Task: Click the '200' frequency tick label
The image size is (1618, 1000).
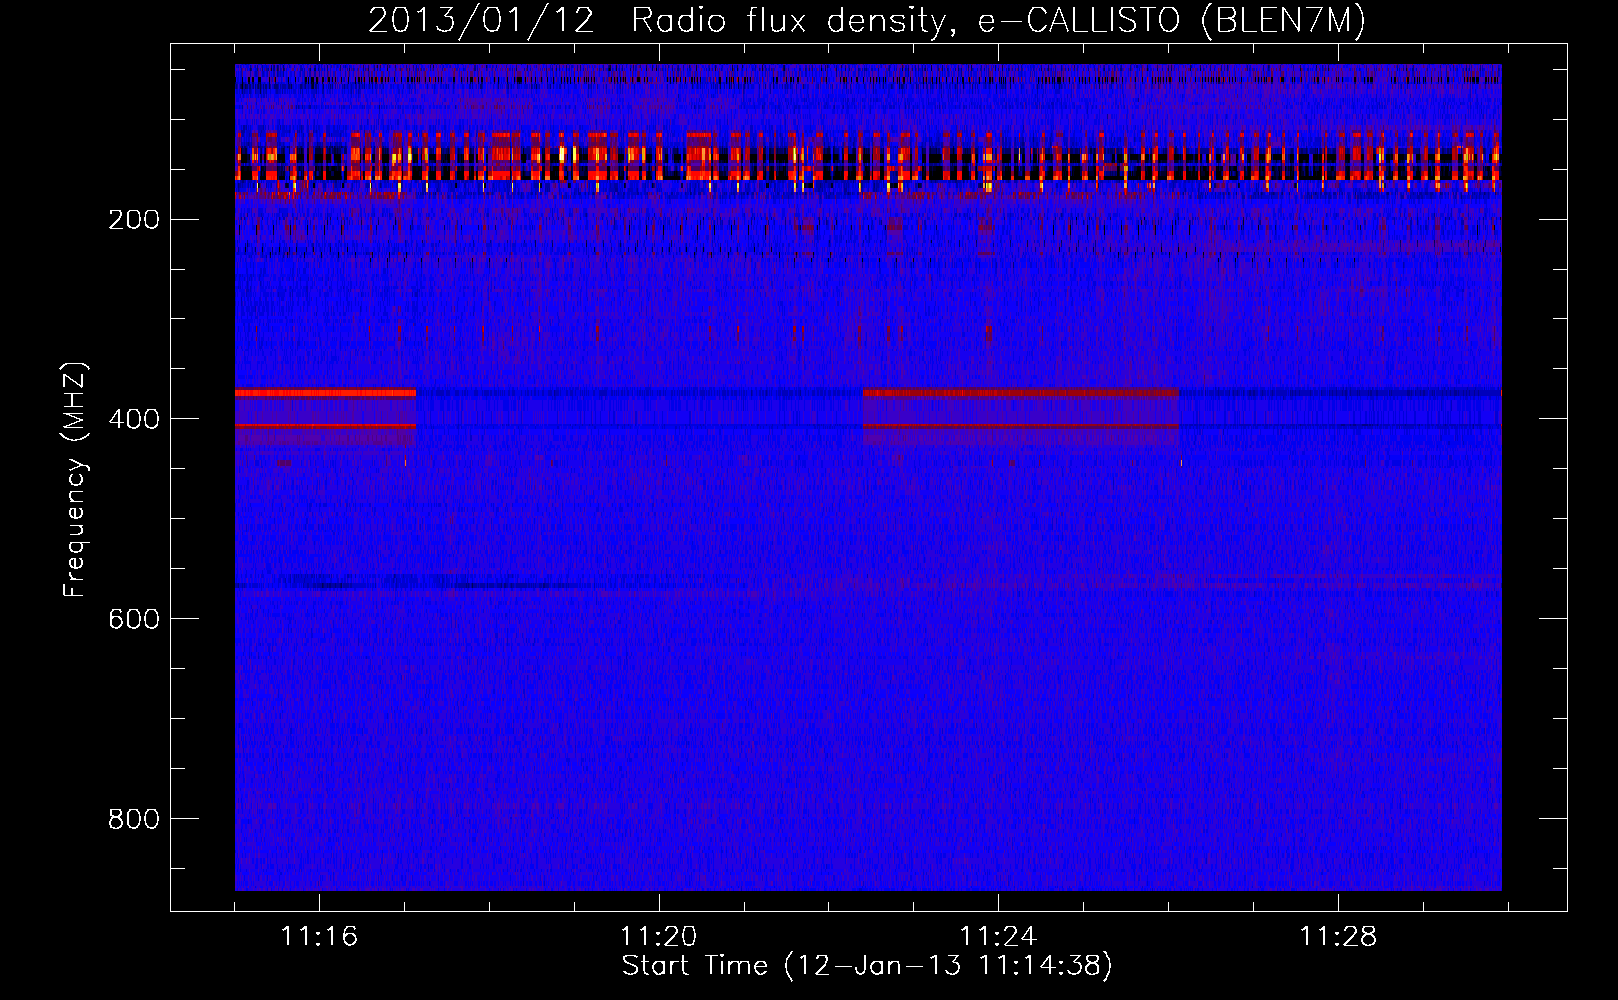Action: pos(134,219)
